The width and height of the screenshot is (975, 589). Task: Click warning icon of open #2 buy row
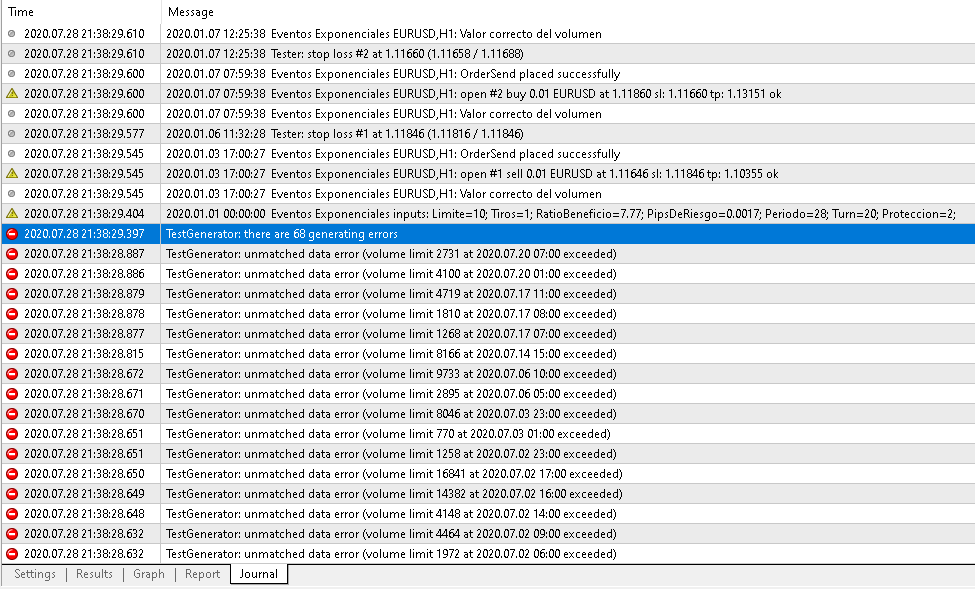pyautogui.click(x=12, y=94)
